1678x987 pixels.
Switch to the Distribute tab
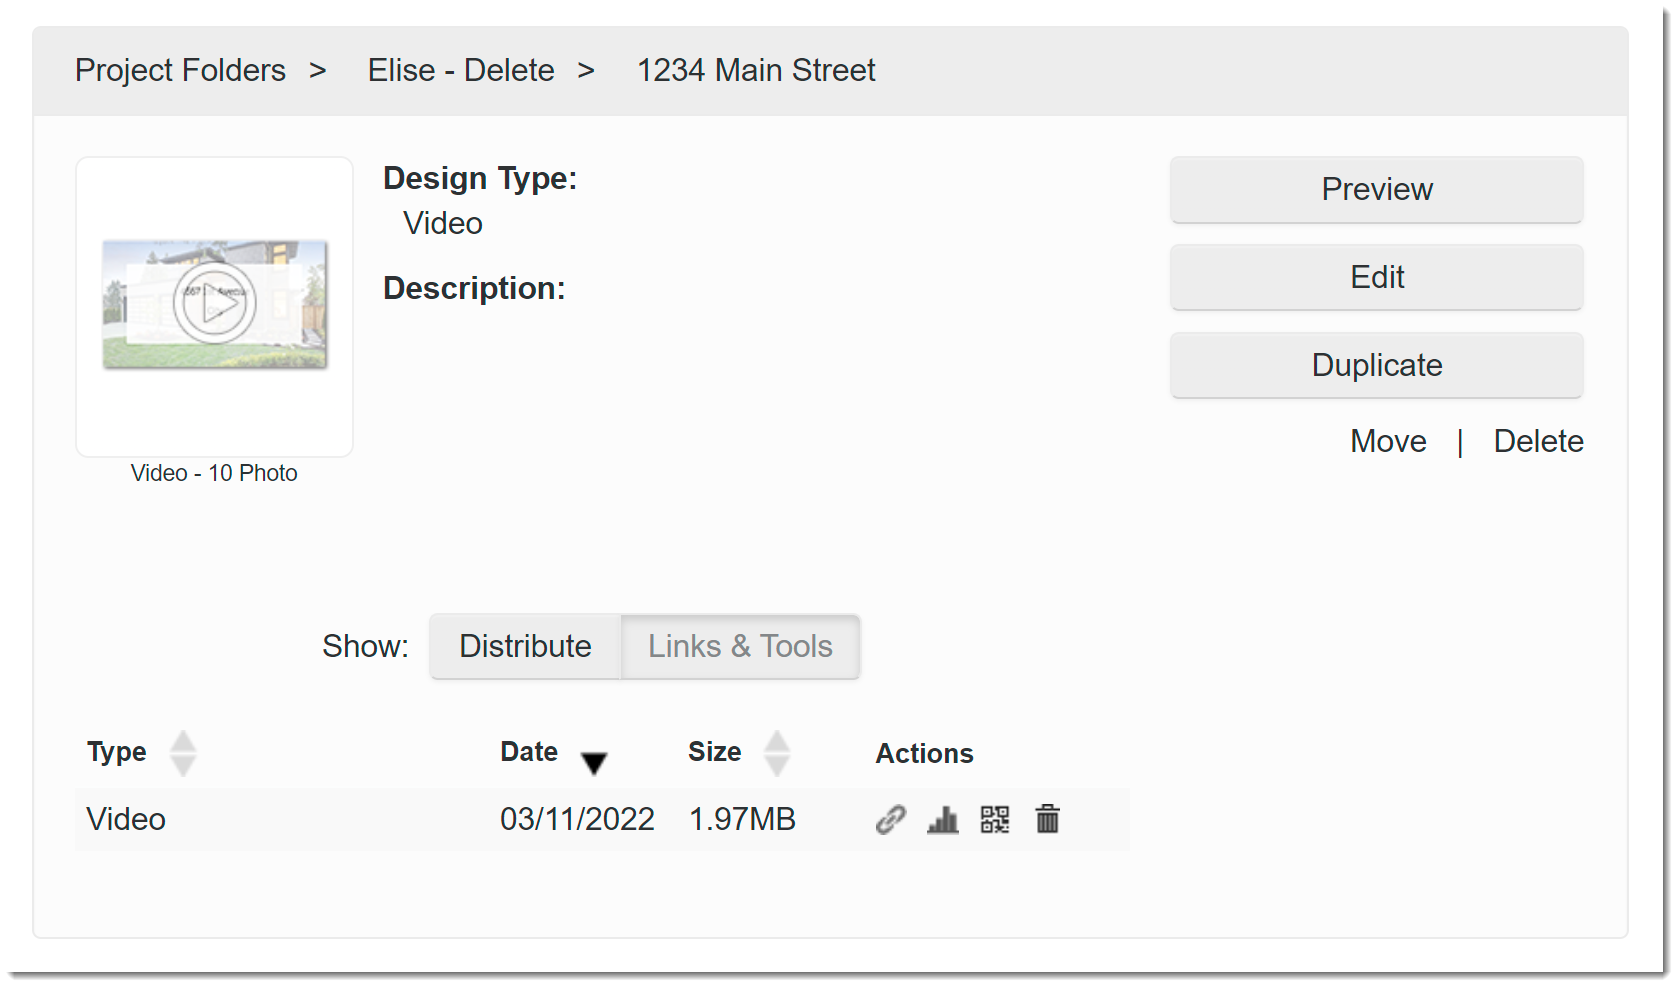(524, 646)
